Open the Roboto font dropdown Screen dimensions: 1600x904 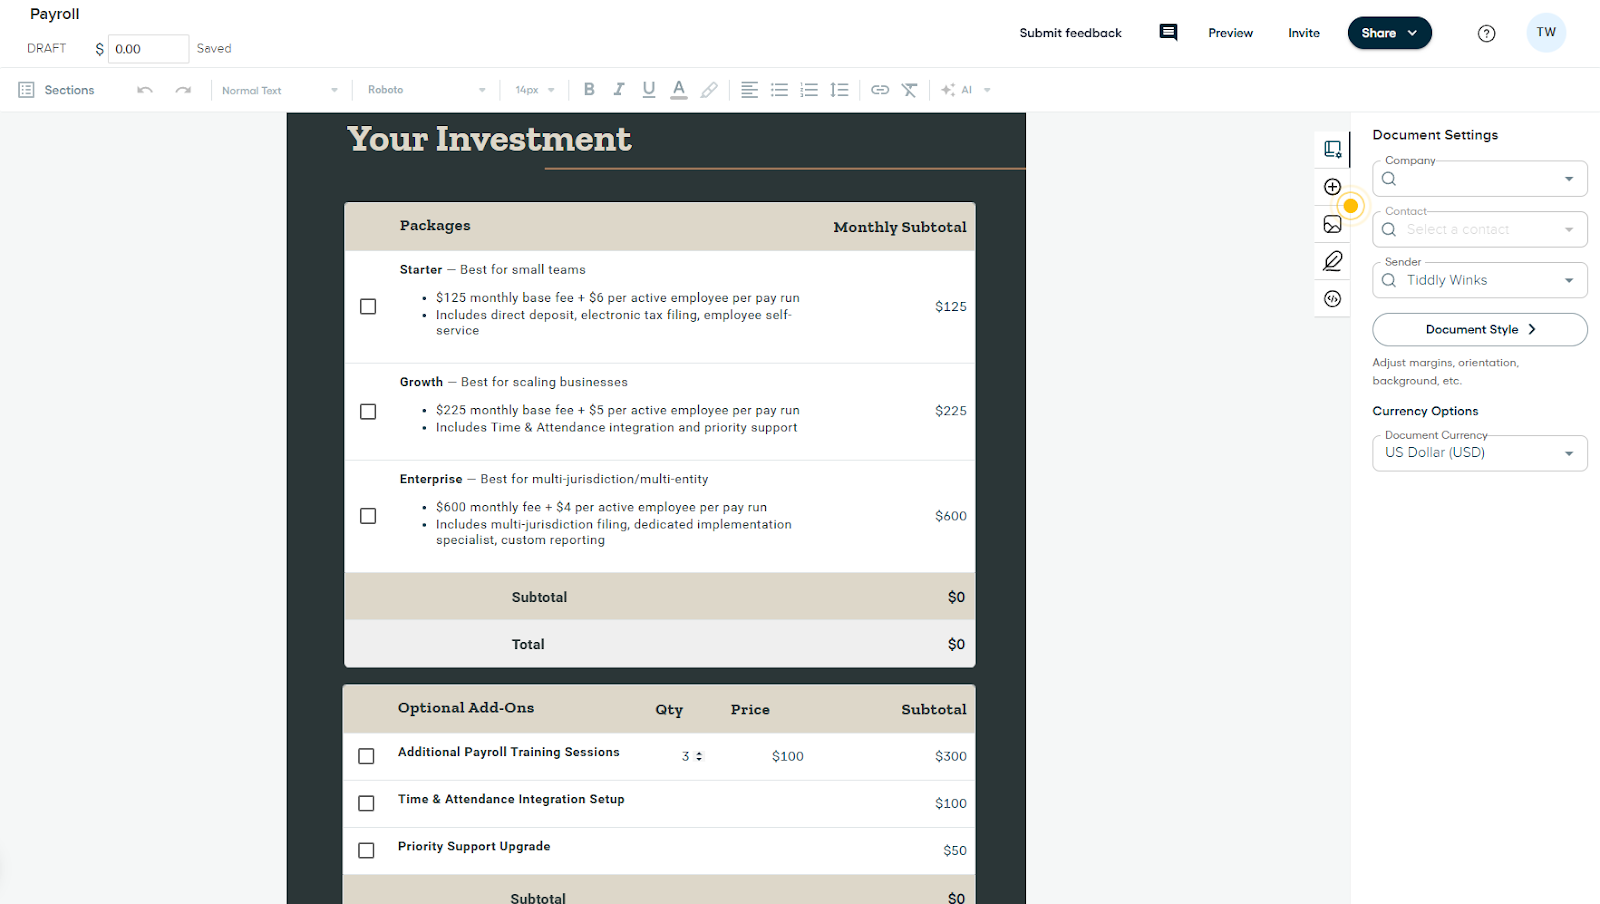point(426,90)
